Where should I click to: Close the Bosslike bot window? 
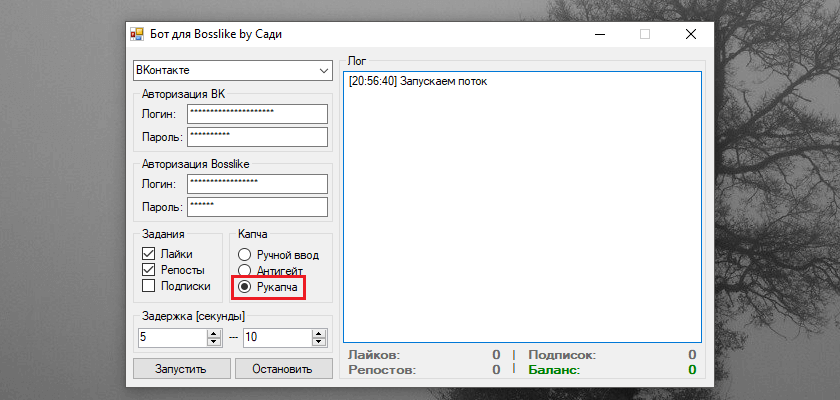[x=691, y=34]
